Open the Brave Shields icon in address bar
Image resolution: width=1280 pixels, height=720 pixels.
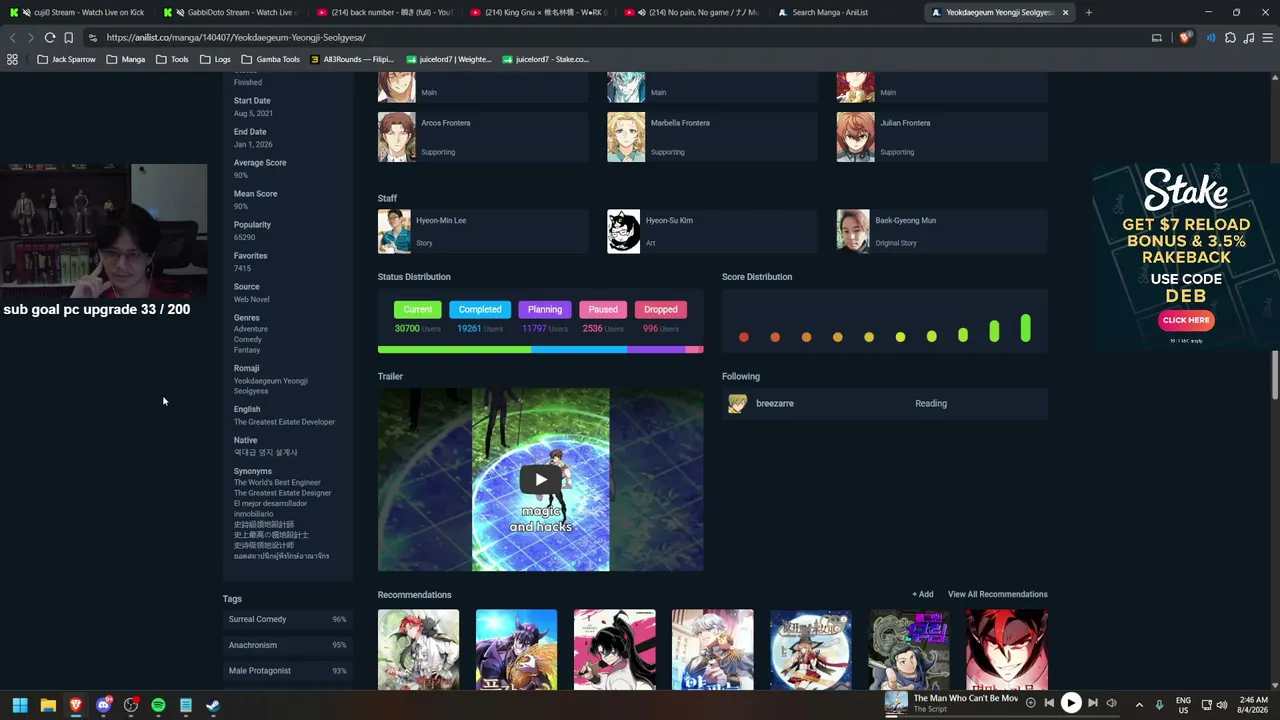pos(1185,37)
